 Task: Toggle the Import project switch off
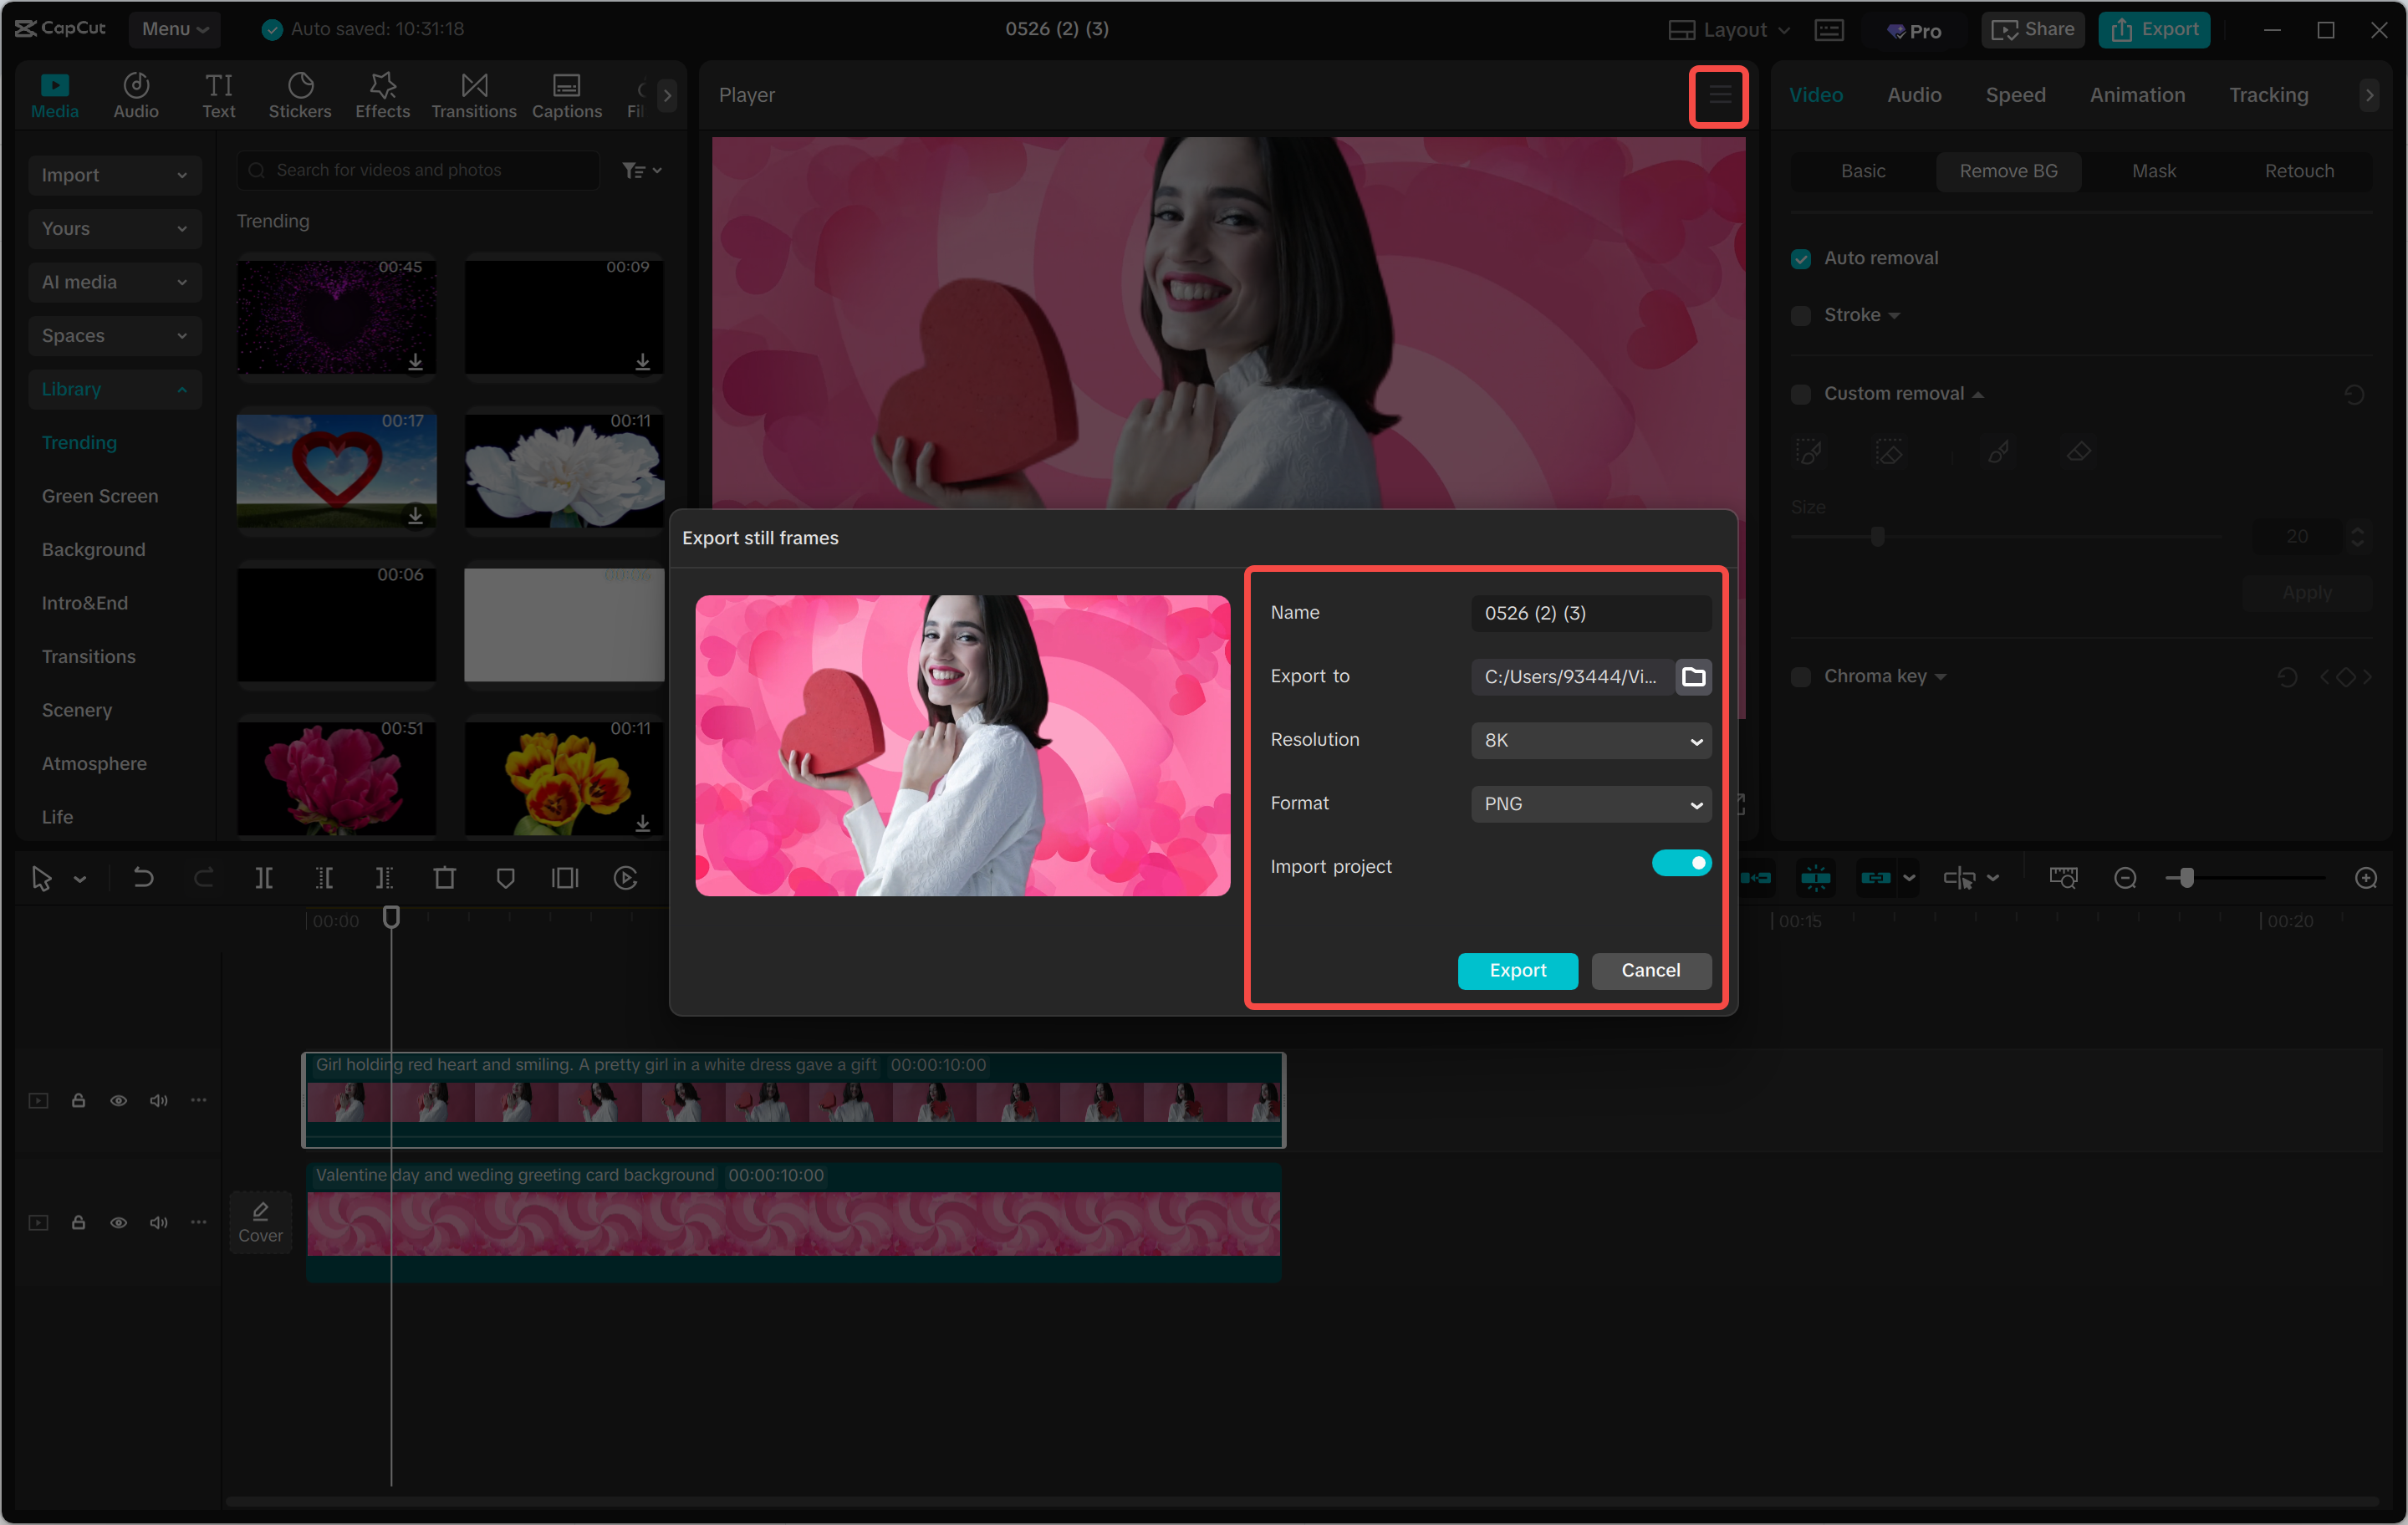[x=1681, y=863]
